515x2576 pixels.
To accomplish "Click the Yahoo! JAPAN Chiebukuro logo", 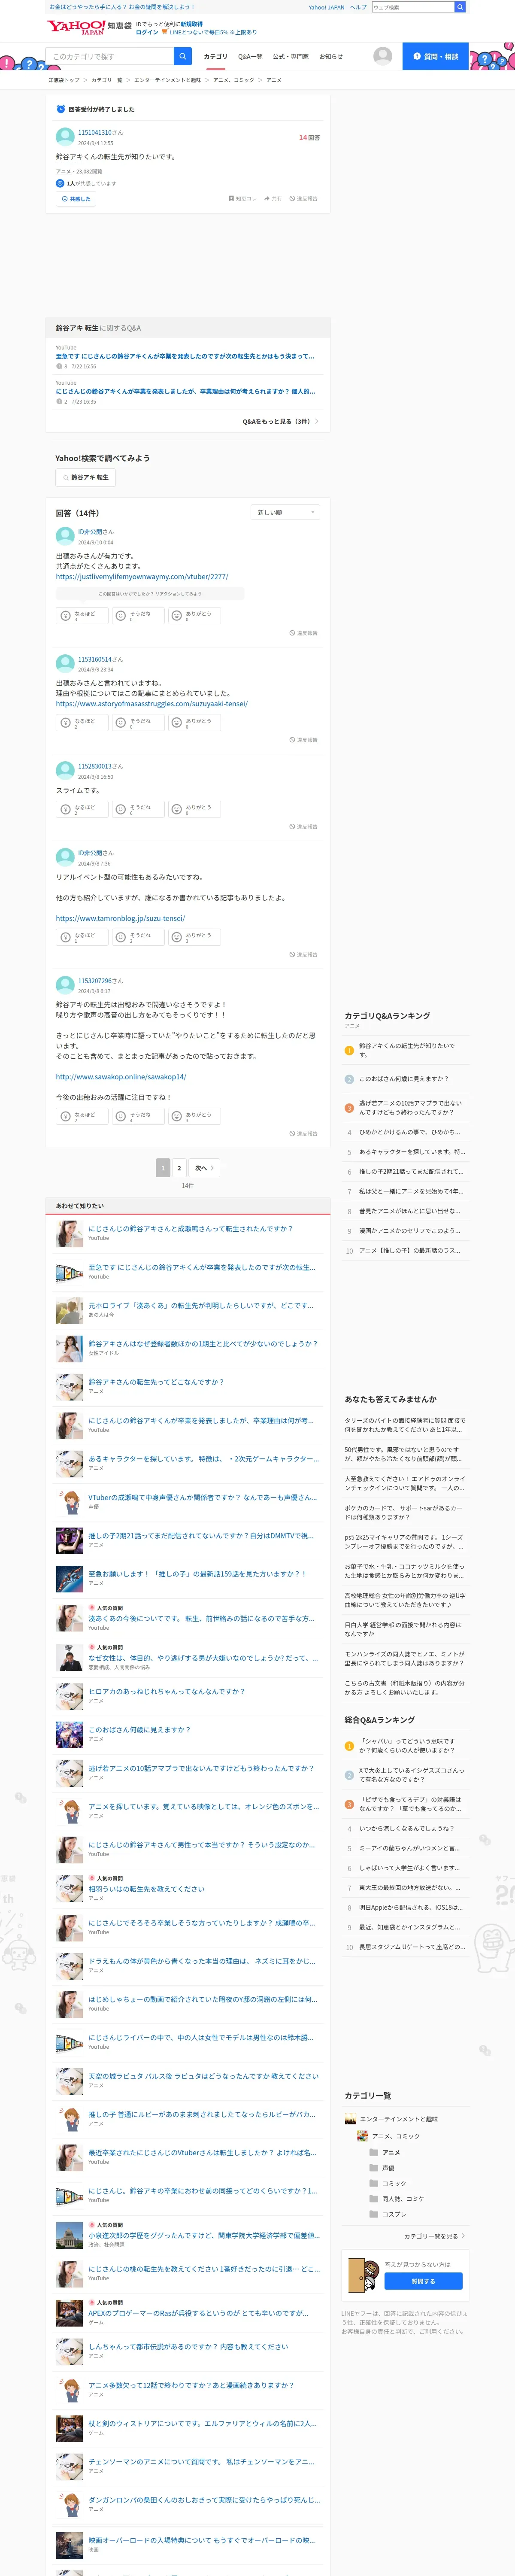I will [88, 27].
